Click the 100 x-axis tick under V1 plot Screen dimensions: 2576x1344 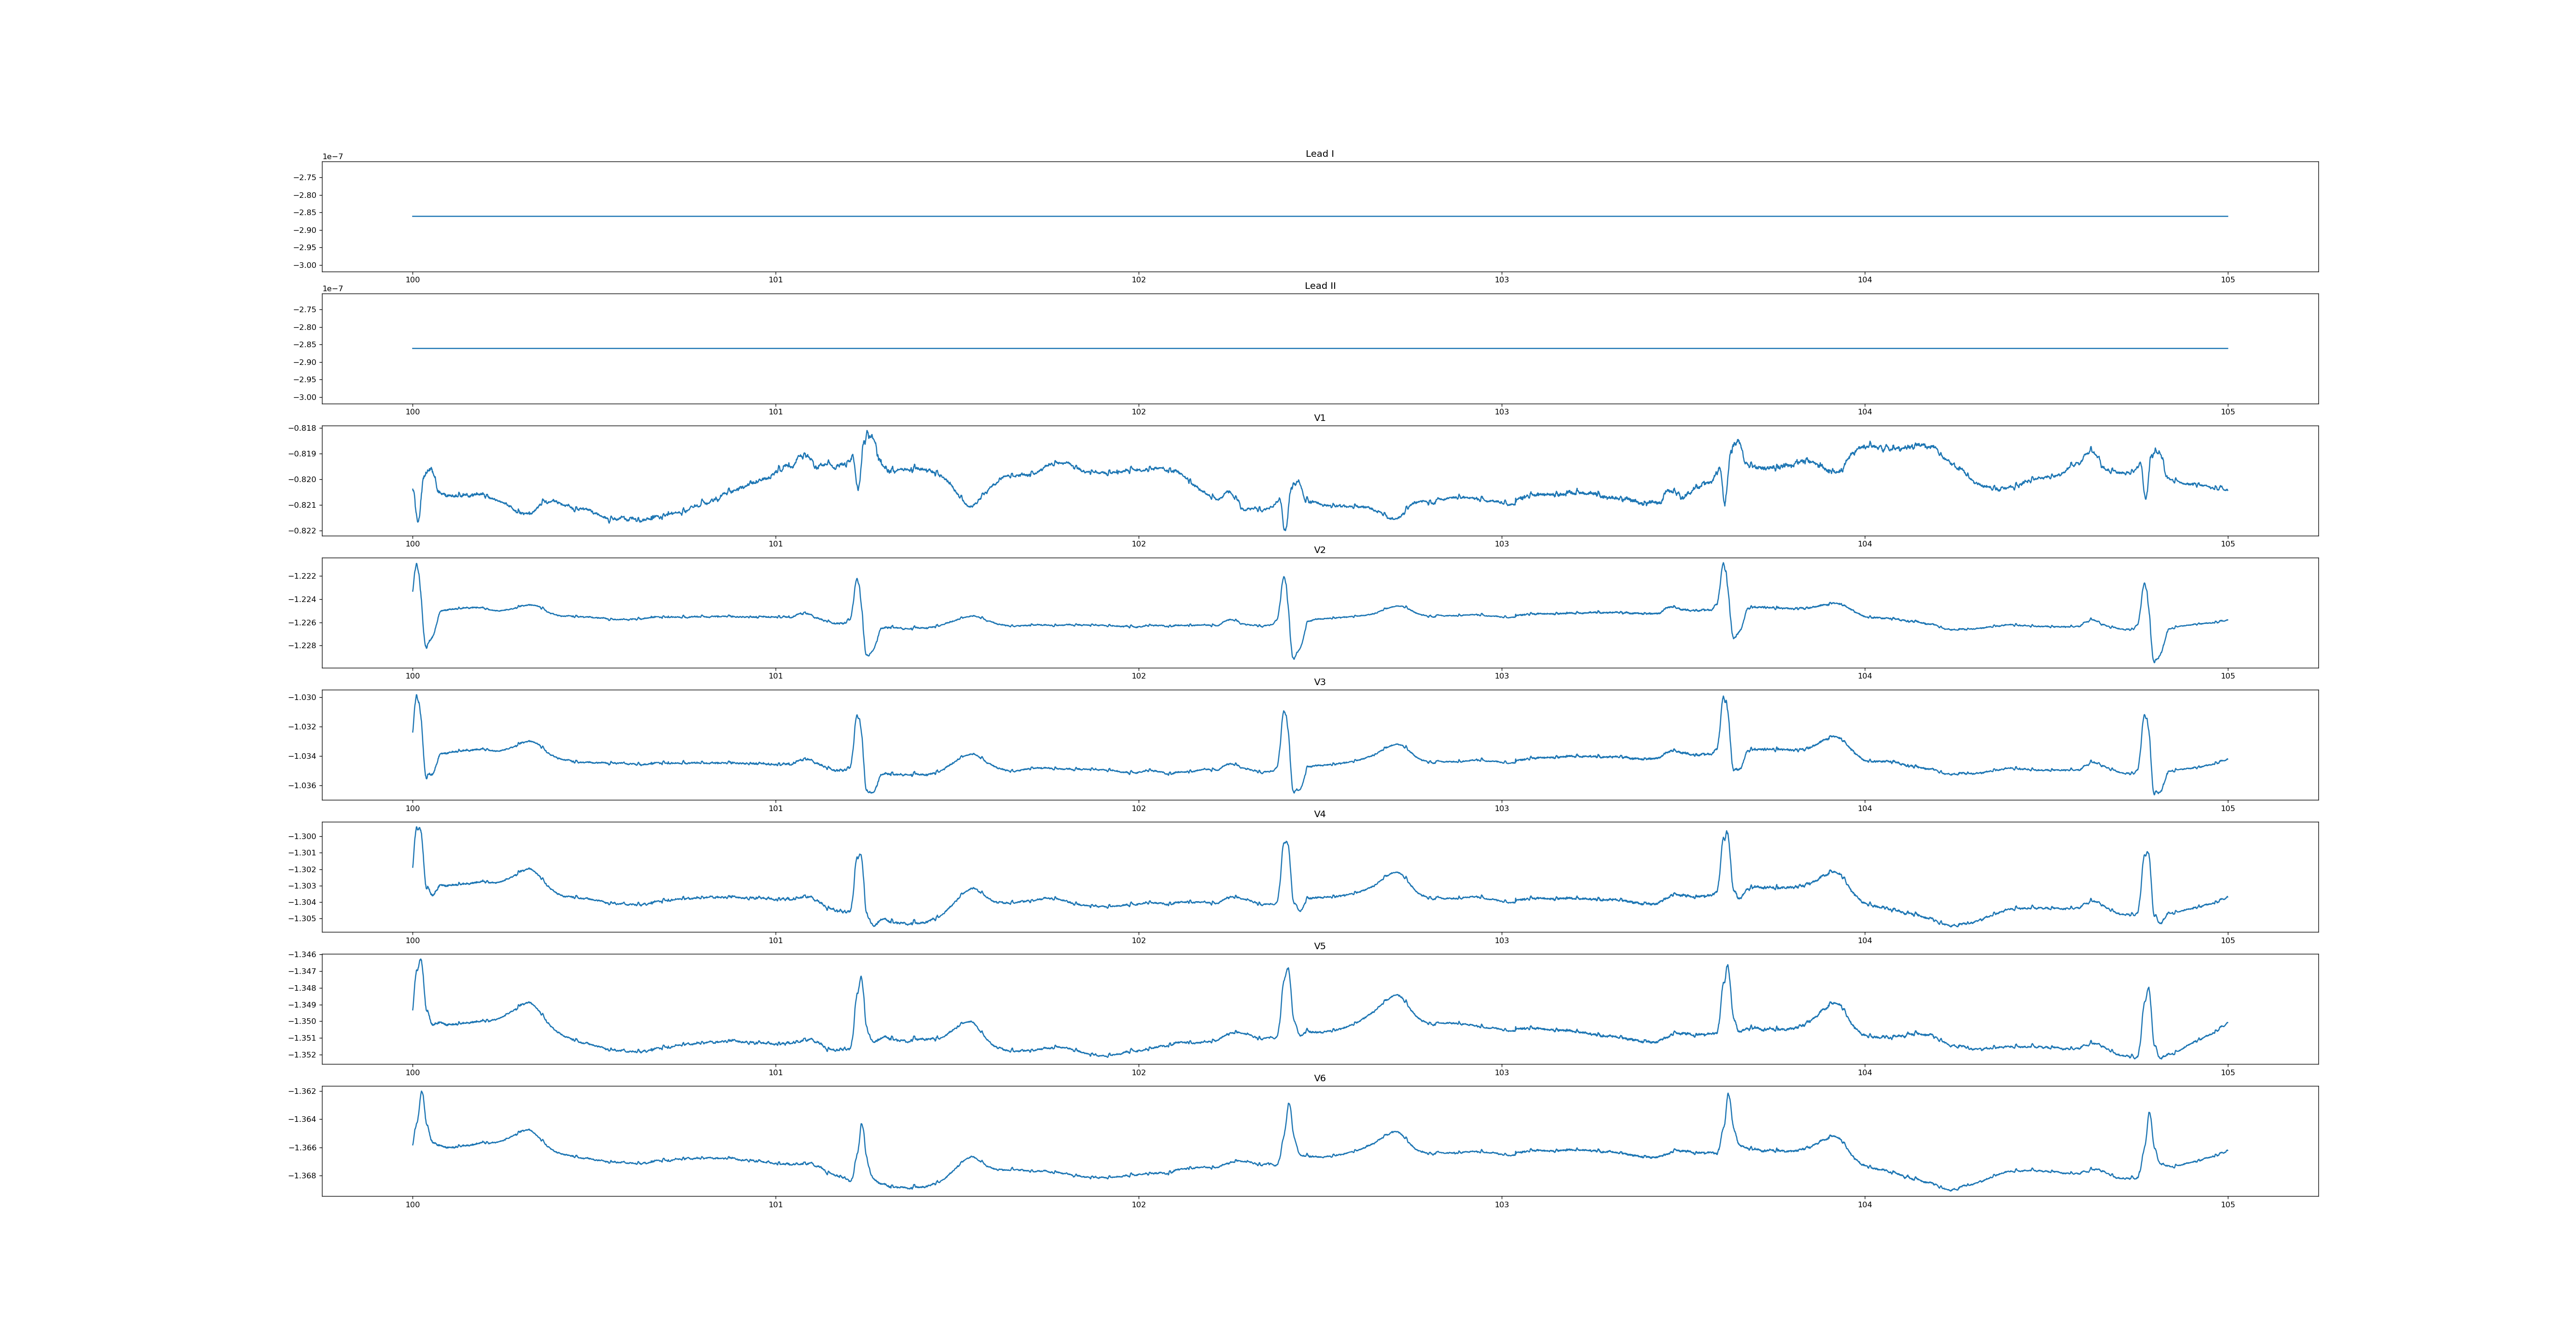[x=412, y=544]
